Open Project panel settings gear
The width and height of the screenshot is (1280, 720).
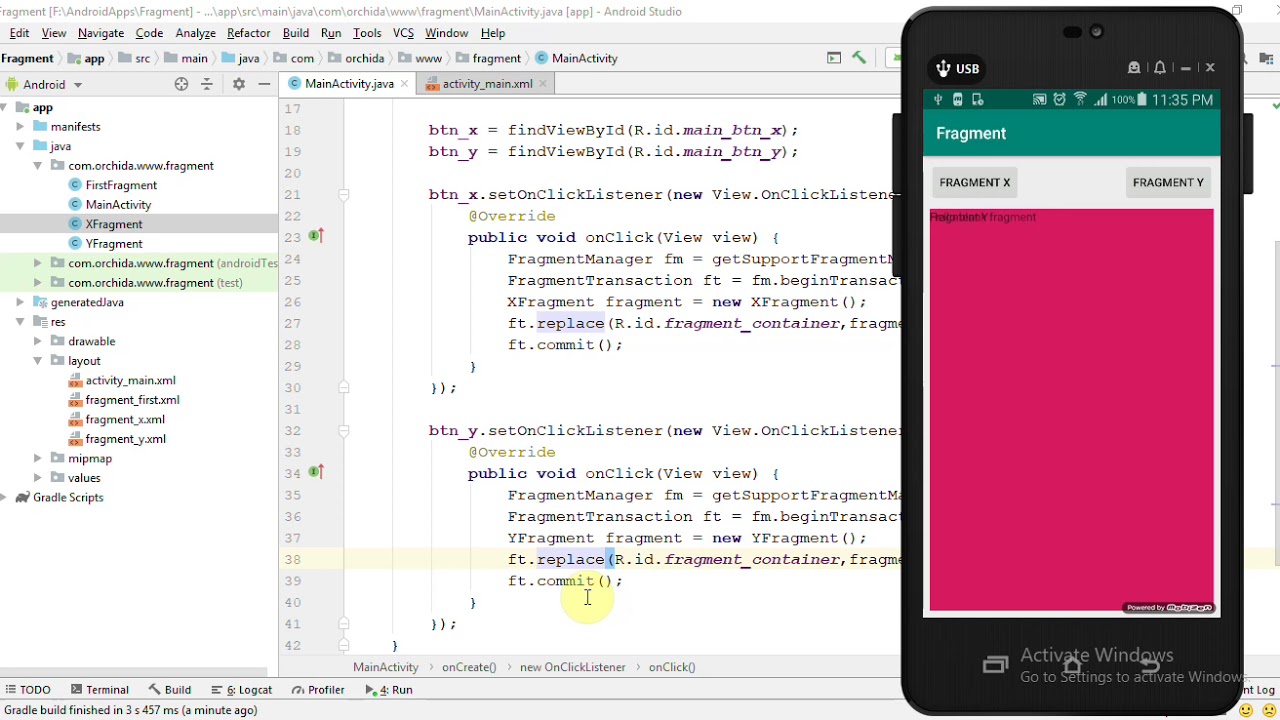pyautogui.click(x=238, y=85)
